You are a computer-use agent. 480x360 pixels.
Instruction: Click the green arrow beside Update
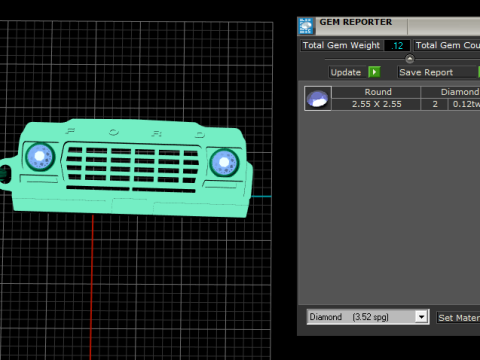(x=374, y=72)
